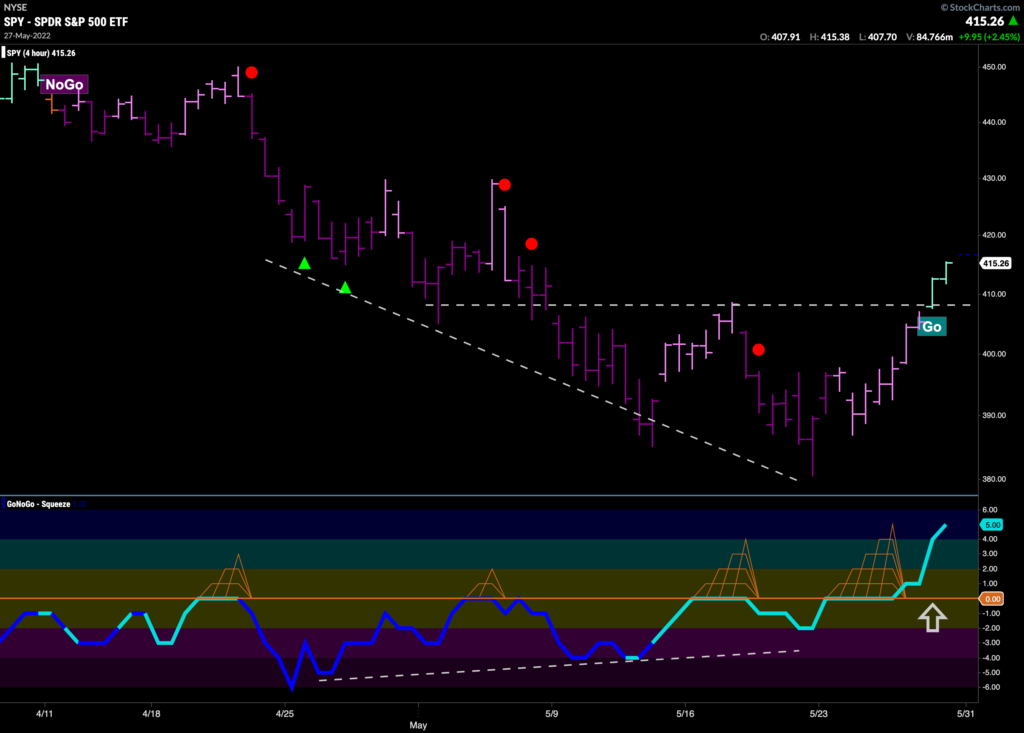Viewport: 1024px width, 733px height.
Task: Click the 5/16 date axis label
Action: (x=685, y=713)
